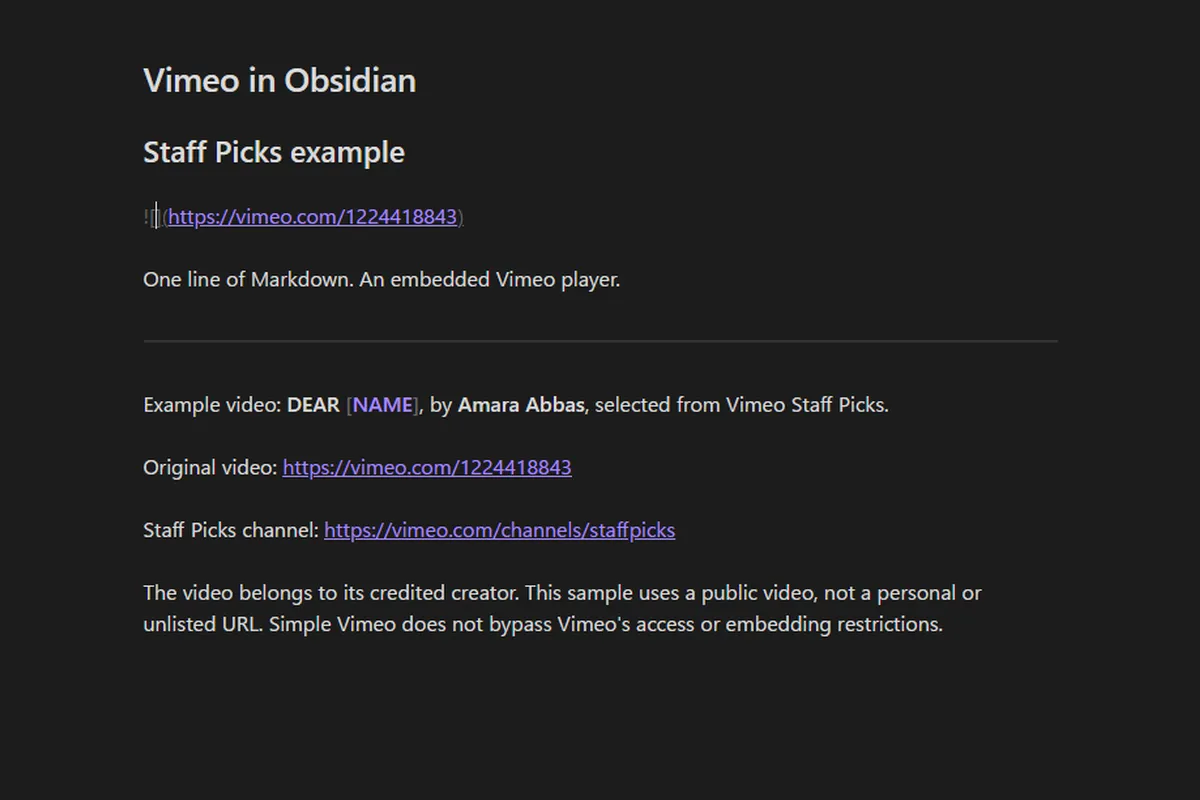The height and width of the screenshot is (800, 1200).
Task: Click the 'Simple Vimeo does not bypass' sentence
Action: coord(606,624)
